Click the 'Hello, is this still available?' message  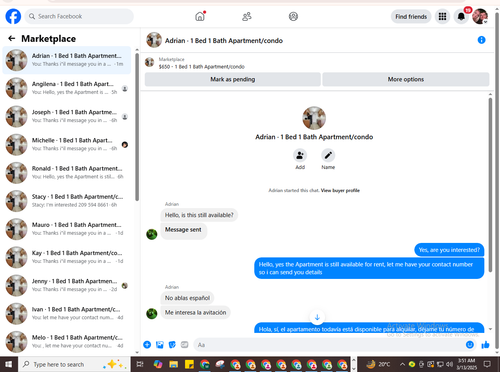coord(199,215)
